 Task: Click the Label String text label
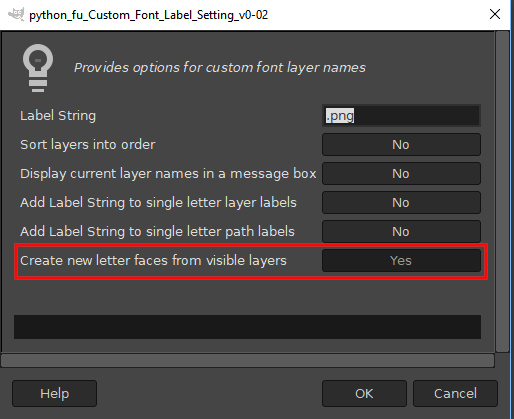click(x=58, y=116)
